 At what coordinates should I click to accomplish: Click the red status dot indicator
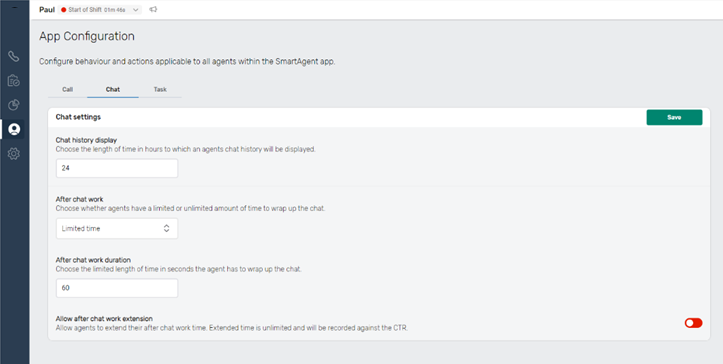64,10
